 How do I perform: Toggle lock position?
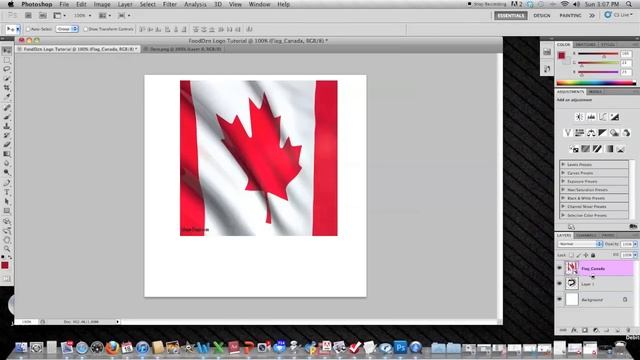586,255
